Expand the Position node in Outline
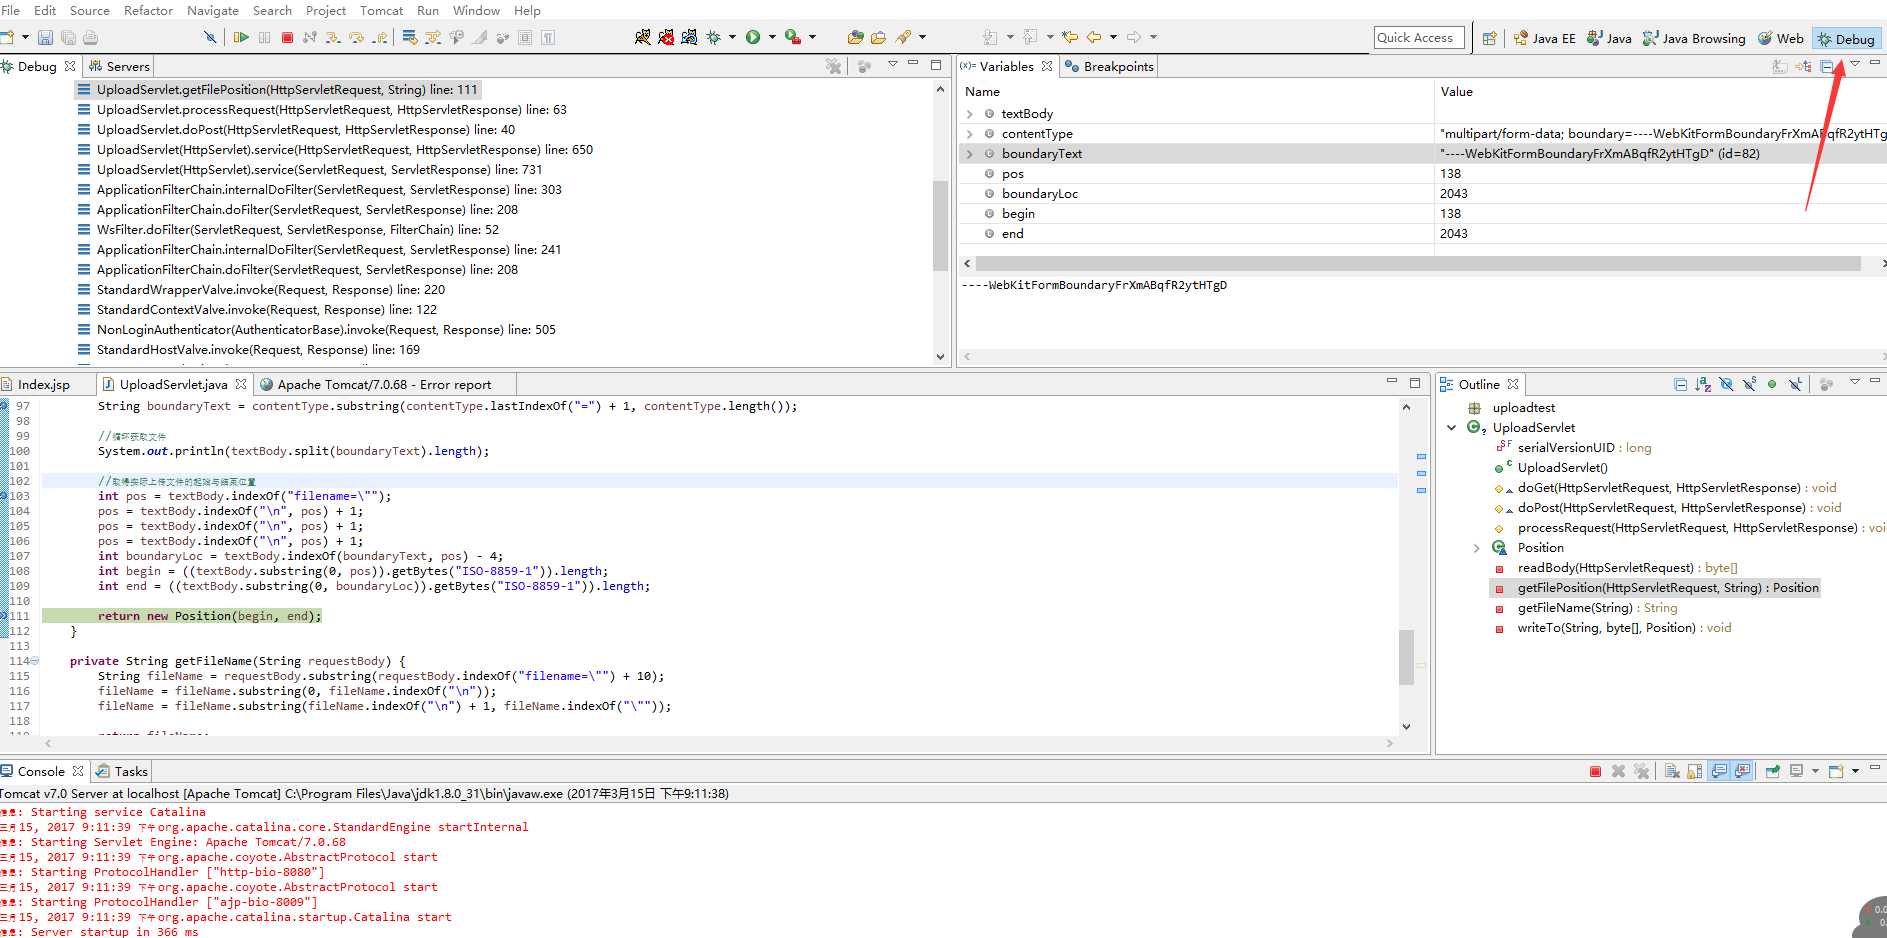This screenshot has width=1887, height=938. [1476, 548]
